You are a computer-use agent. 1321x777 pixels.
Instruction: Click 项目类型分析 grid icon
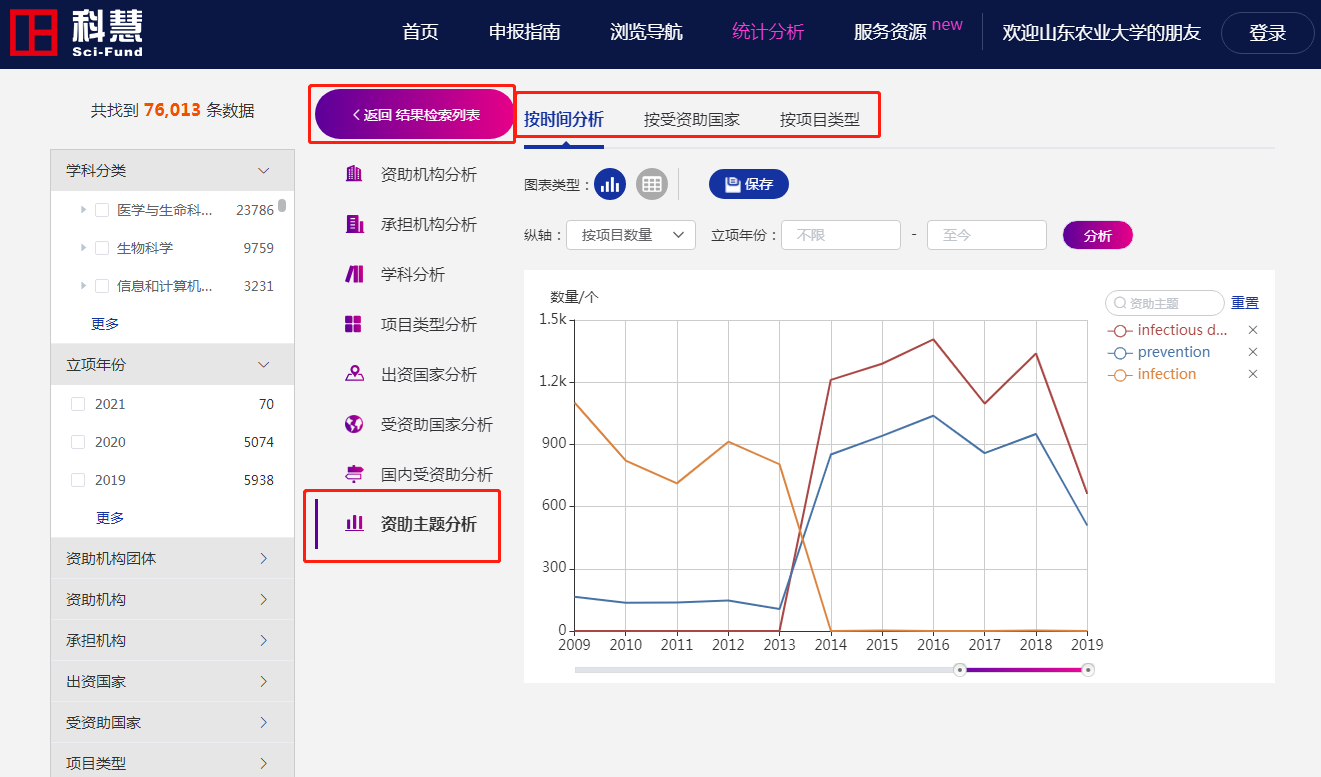pos(354,324)
